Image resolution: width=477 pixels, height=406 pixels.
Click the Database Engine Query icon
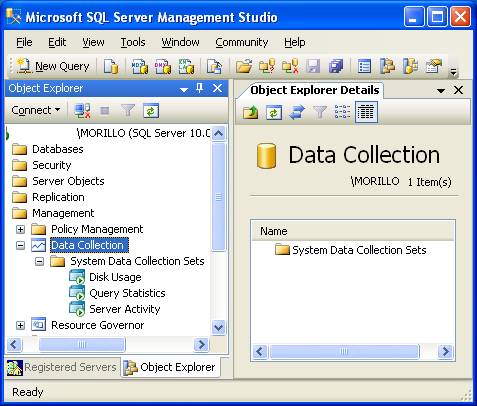pos(111,66)
